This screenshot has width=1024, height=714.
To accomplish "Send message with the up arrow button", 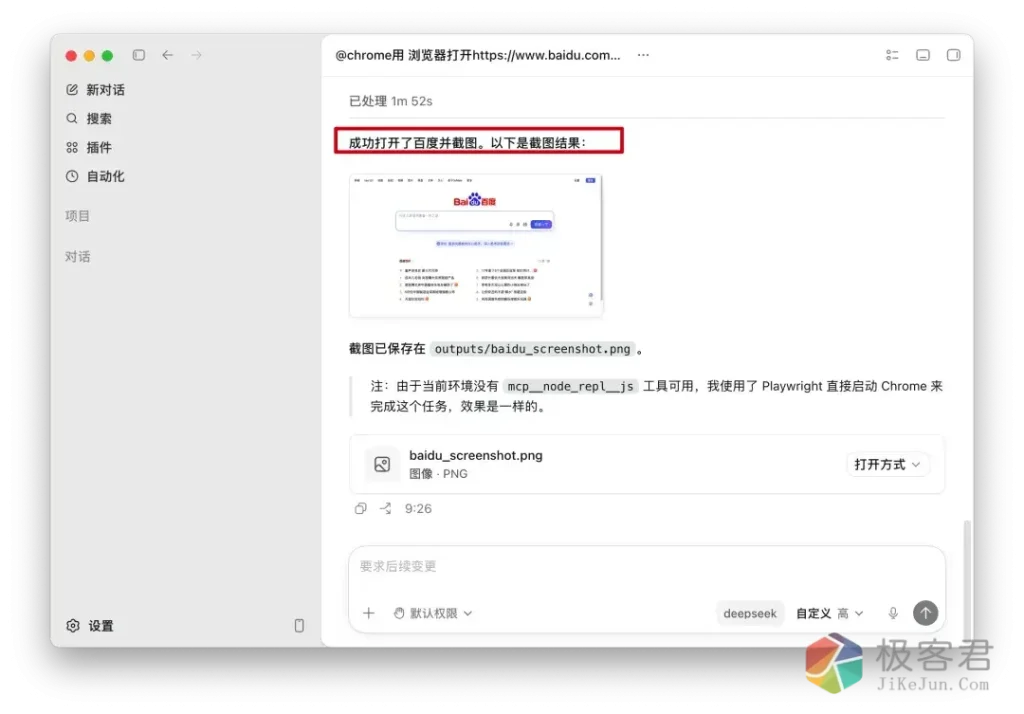I will [x=925, y=613].
